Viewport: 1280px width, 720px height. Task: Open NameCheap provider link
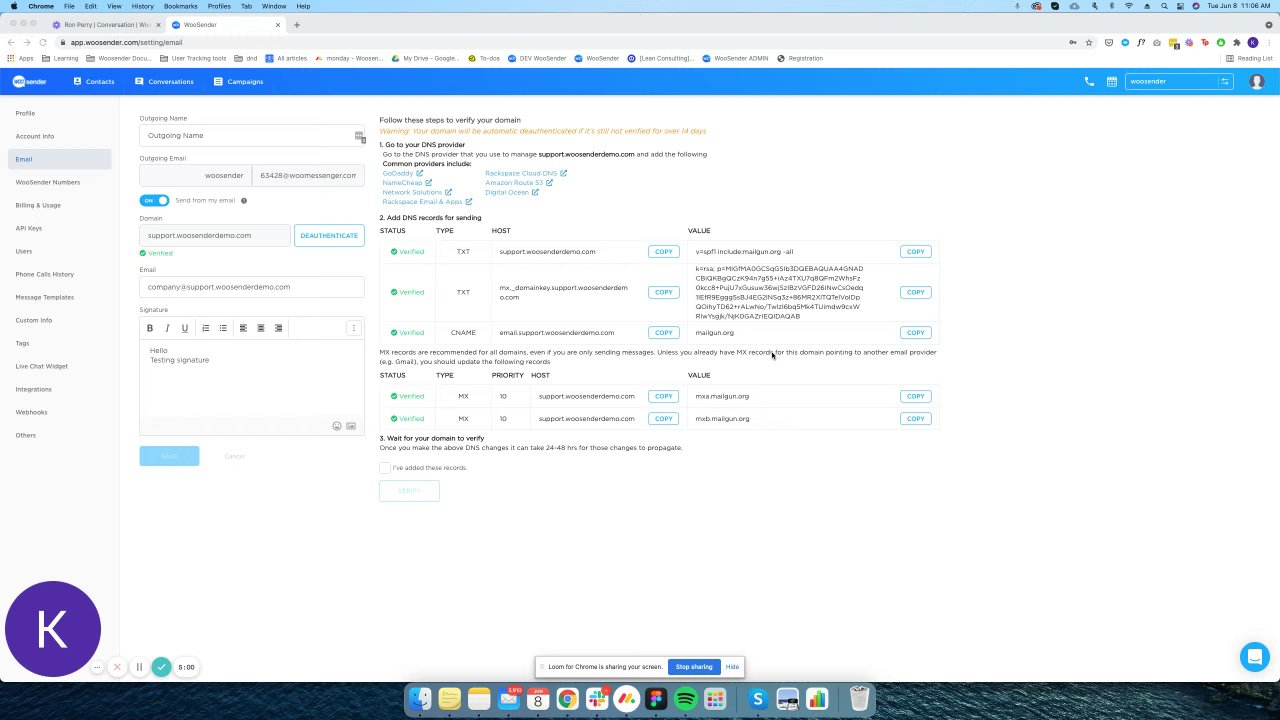click(407, 183)
